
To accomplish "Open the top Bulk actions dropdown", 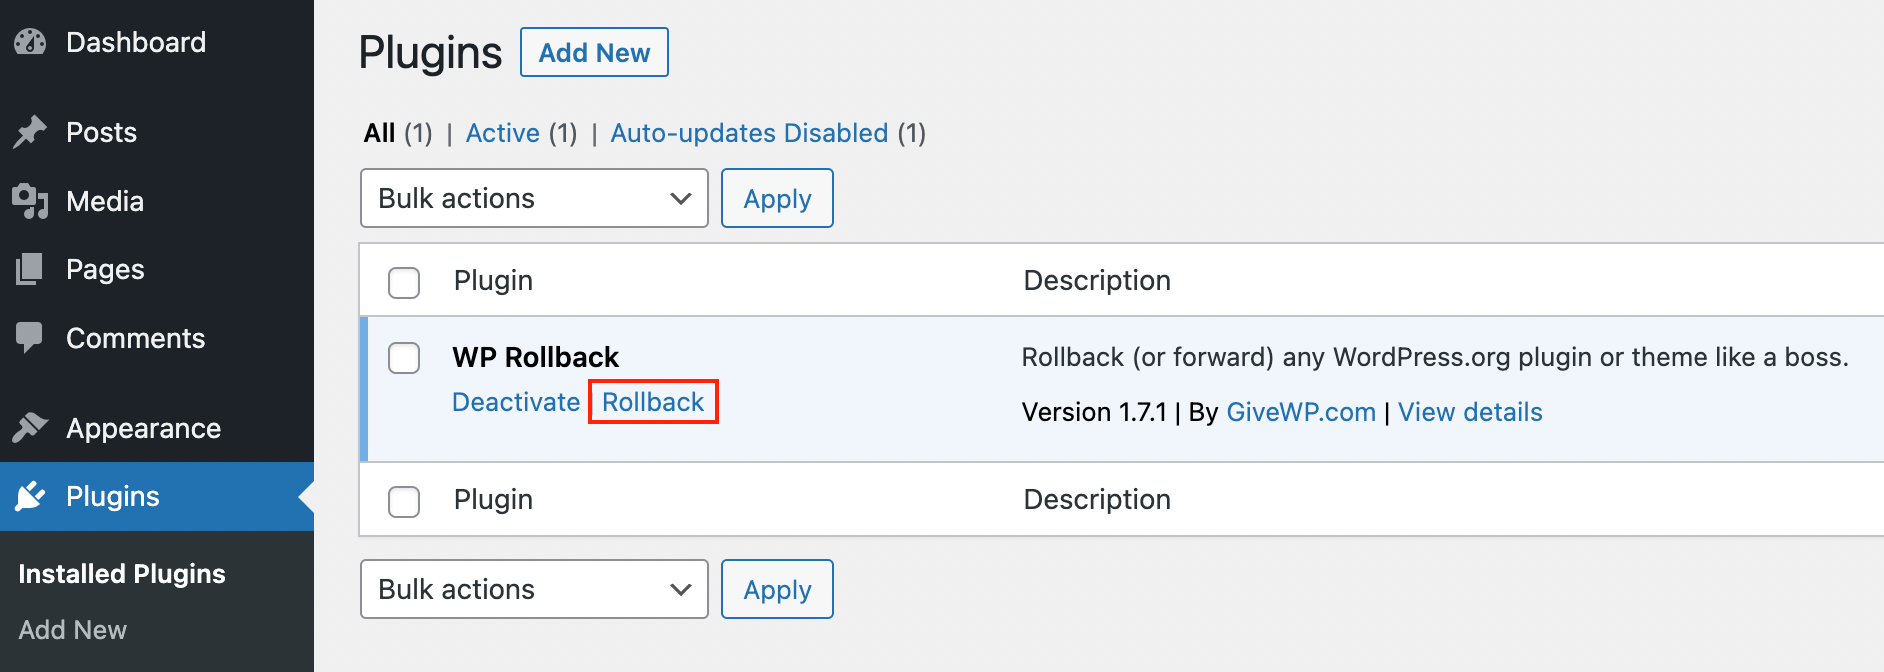I will (x=533, y=198).
